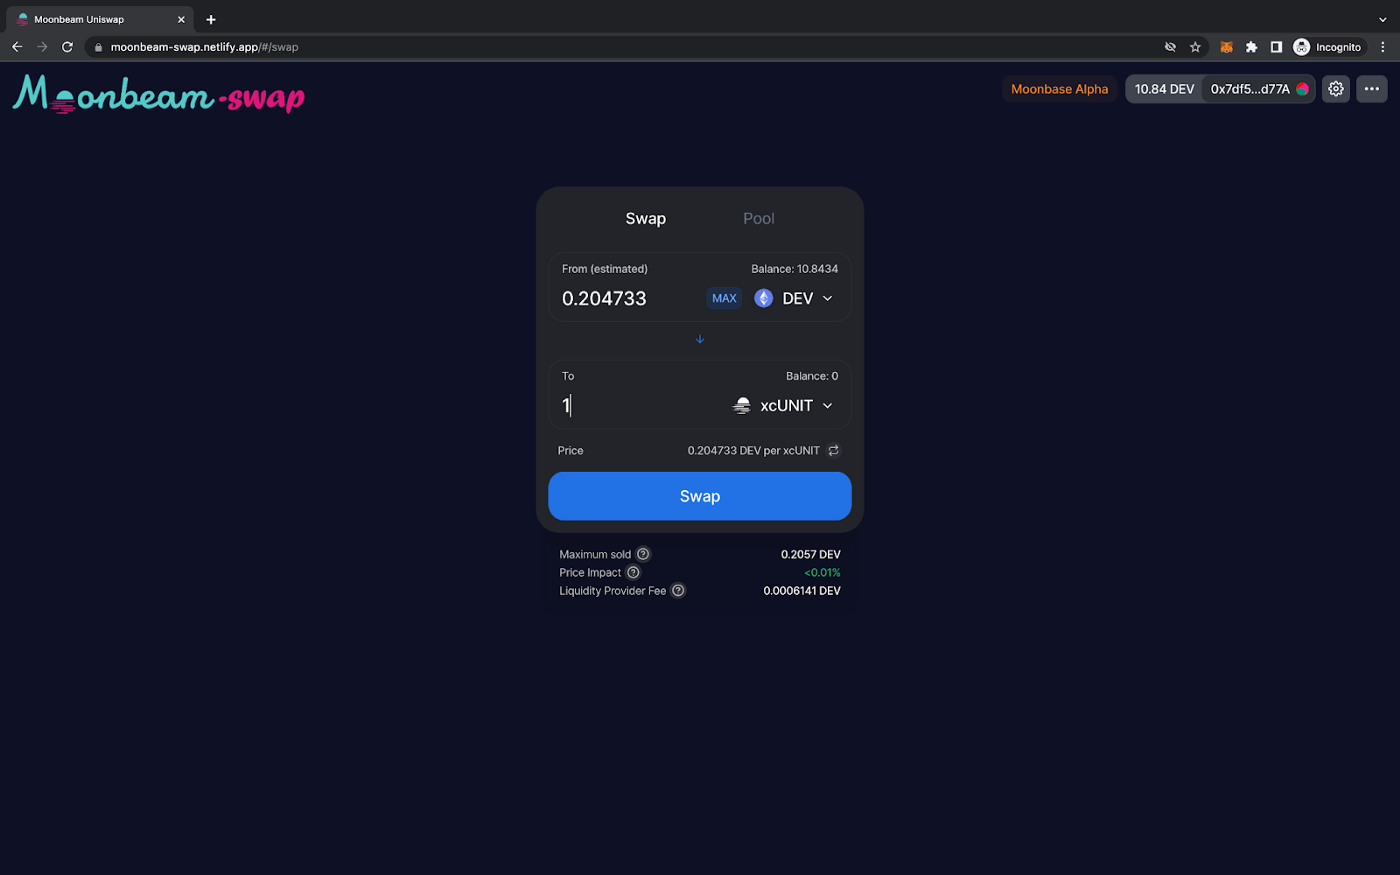Click the xcUNIT token logo icon
1400x875 pixels.
point(742,405)
